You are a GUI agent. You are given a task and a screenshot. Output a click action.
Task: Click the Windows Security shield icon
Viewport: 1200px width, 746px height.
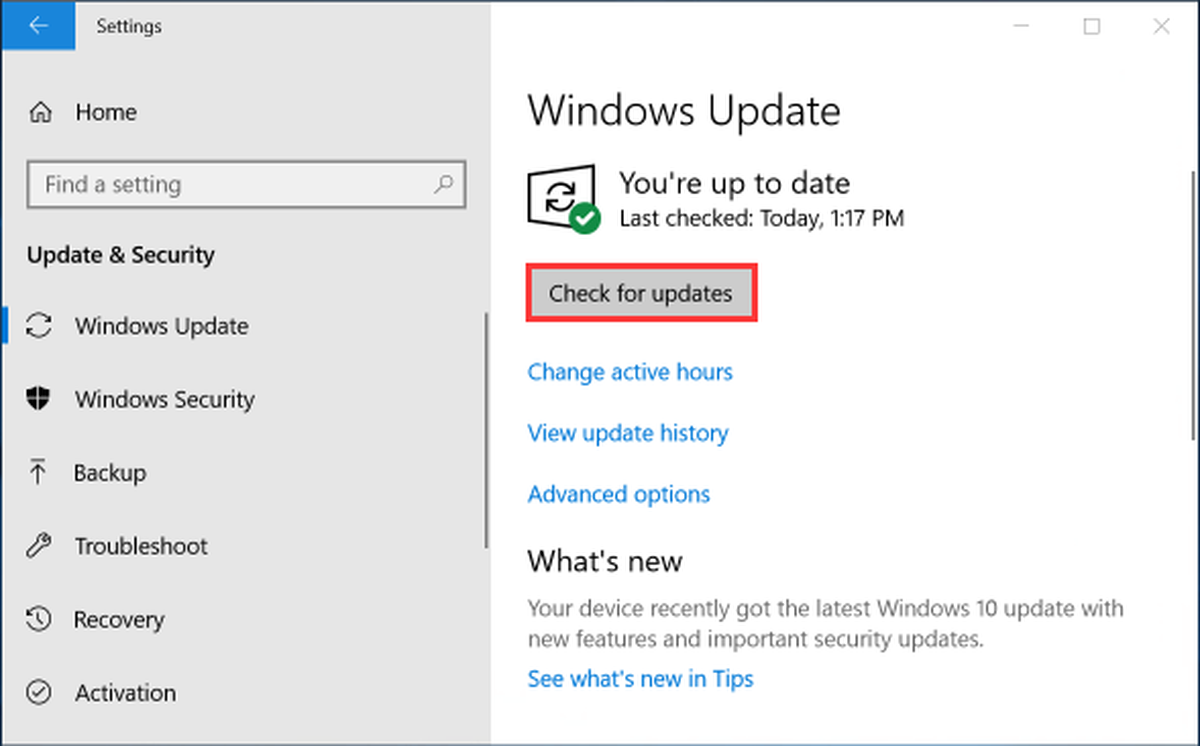[39, 399]
